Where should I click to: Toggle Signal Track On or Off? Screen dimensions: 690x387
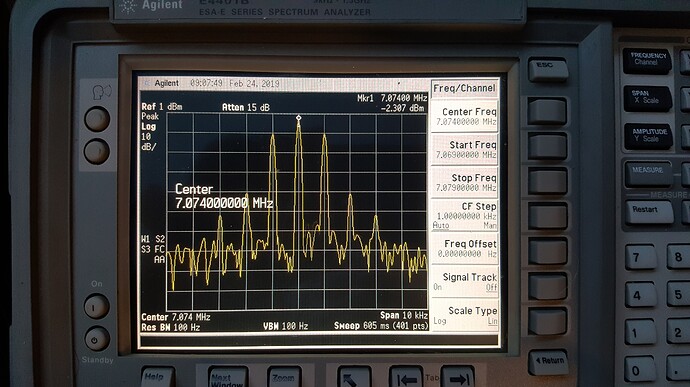click(464, 282)
